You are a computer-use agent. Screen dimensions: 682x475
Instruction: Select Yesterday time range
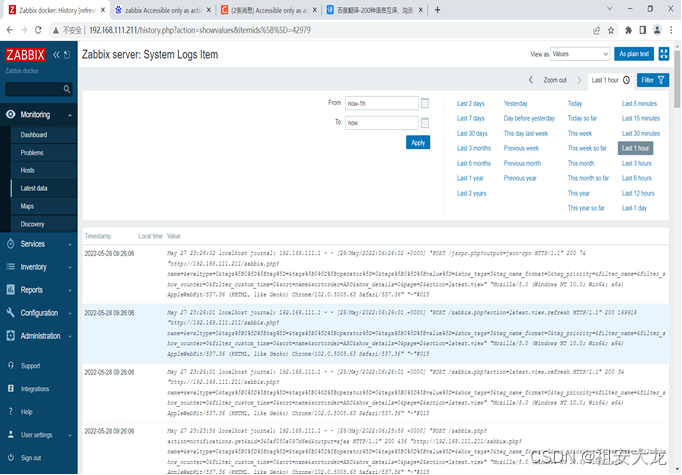[x=515, y=104]
